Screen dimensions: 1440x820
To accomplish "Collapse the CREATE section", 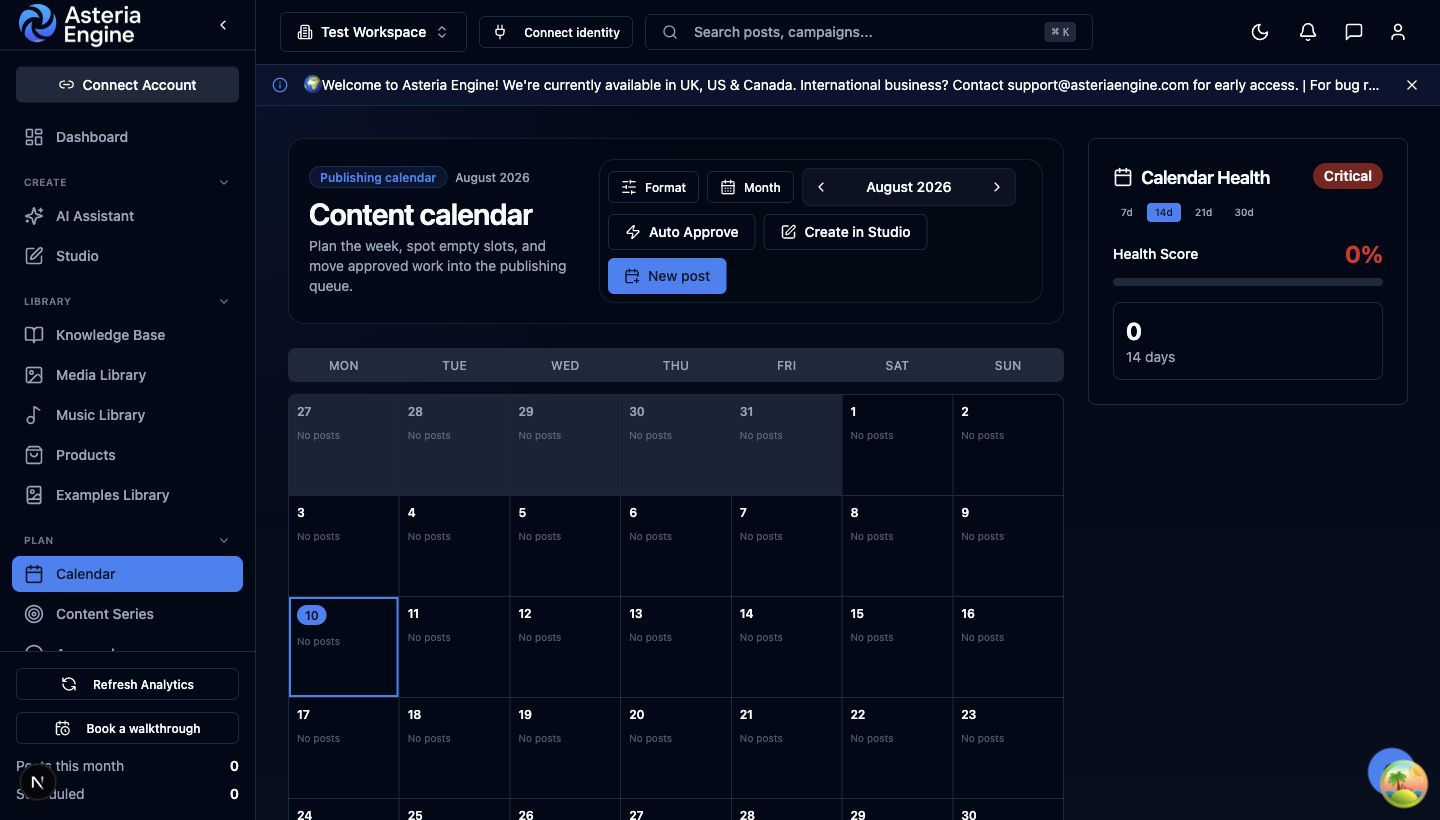I will pos(224,182).
